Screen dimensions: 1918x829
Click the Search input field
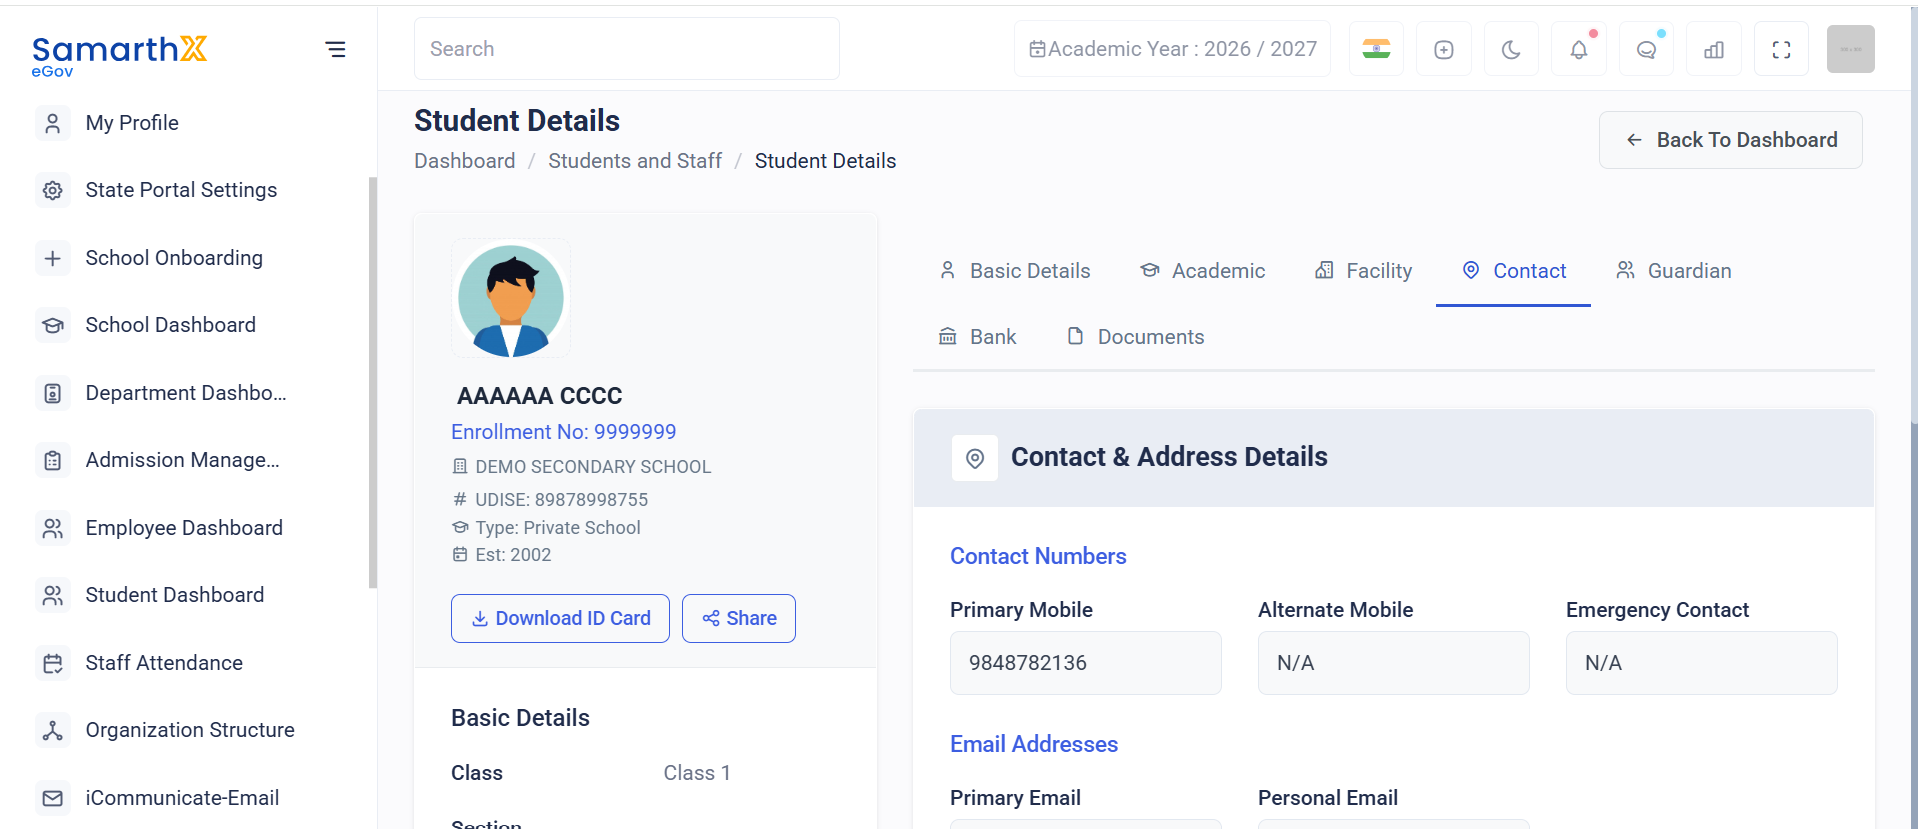[626, 49]
